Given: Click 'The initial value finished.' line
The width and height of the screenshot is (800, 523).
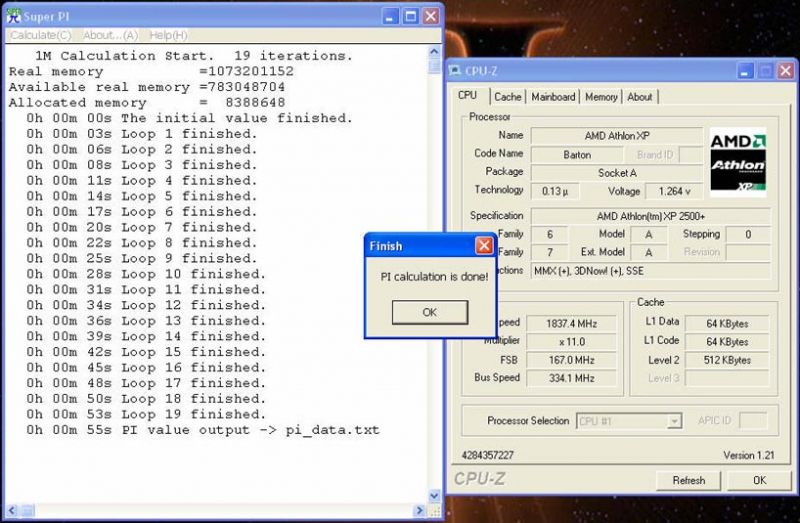Looking at the screenshot, I should 189,118.
